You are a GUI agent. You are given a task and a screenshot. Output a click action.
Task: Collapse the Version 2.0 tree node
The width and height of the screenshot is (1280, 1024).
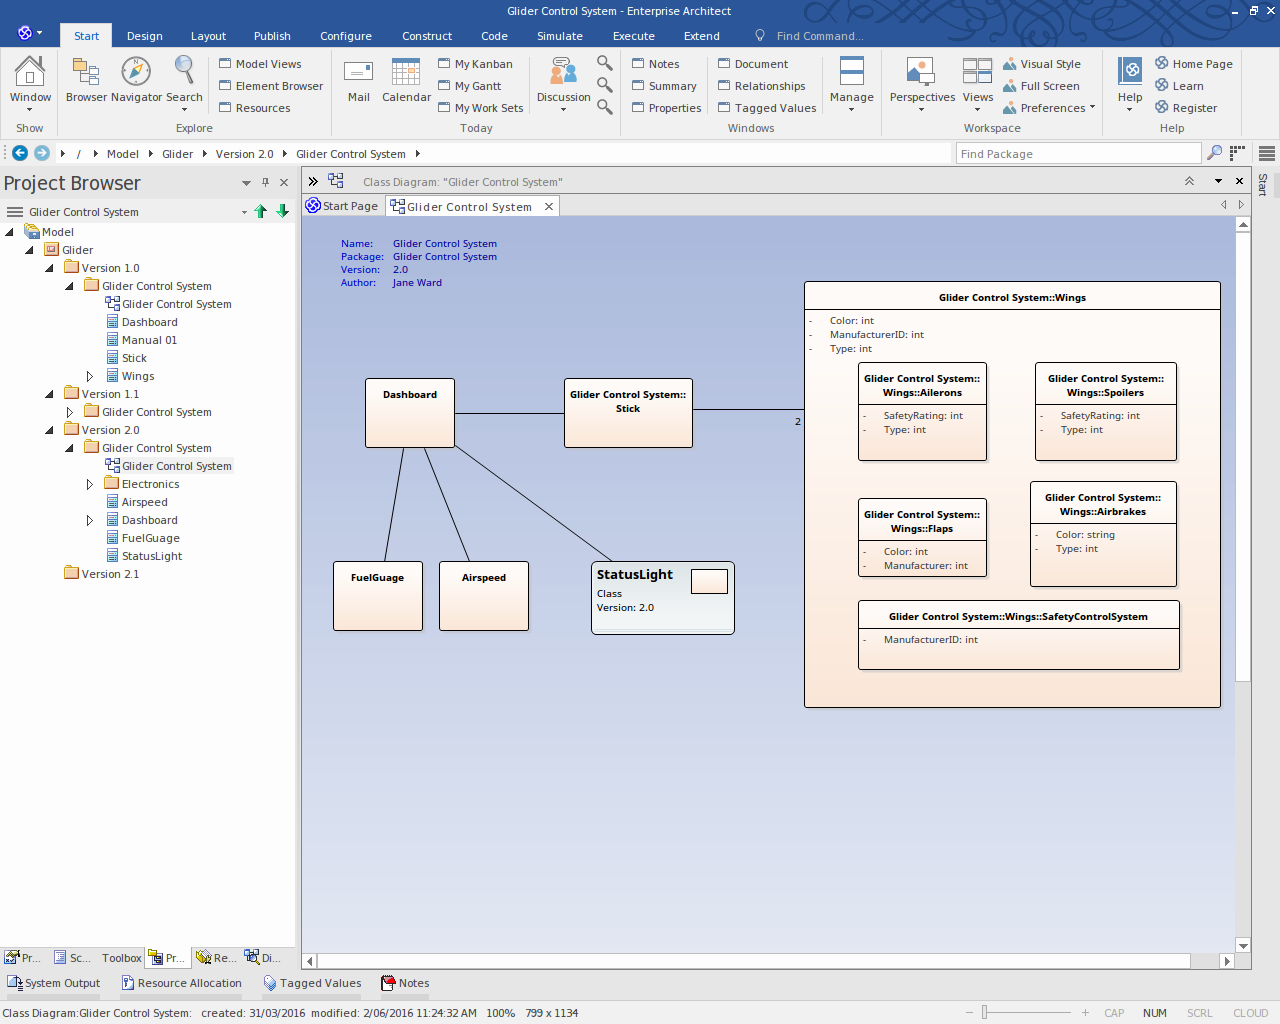coord(50,430)
